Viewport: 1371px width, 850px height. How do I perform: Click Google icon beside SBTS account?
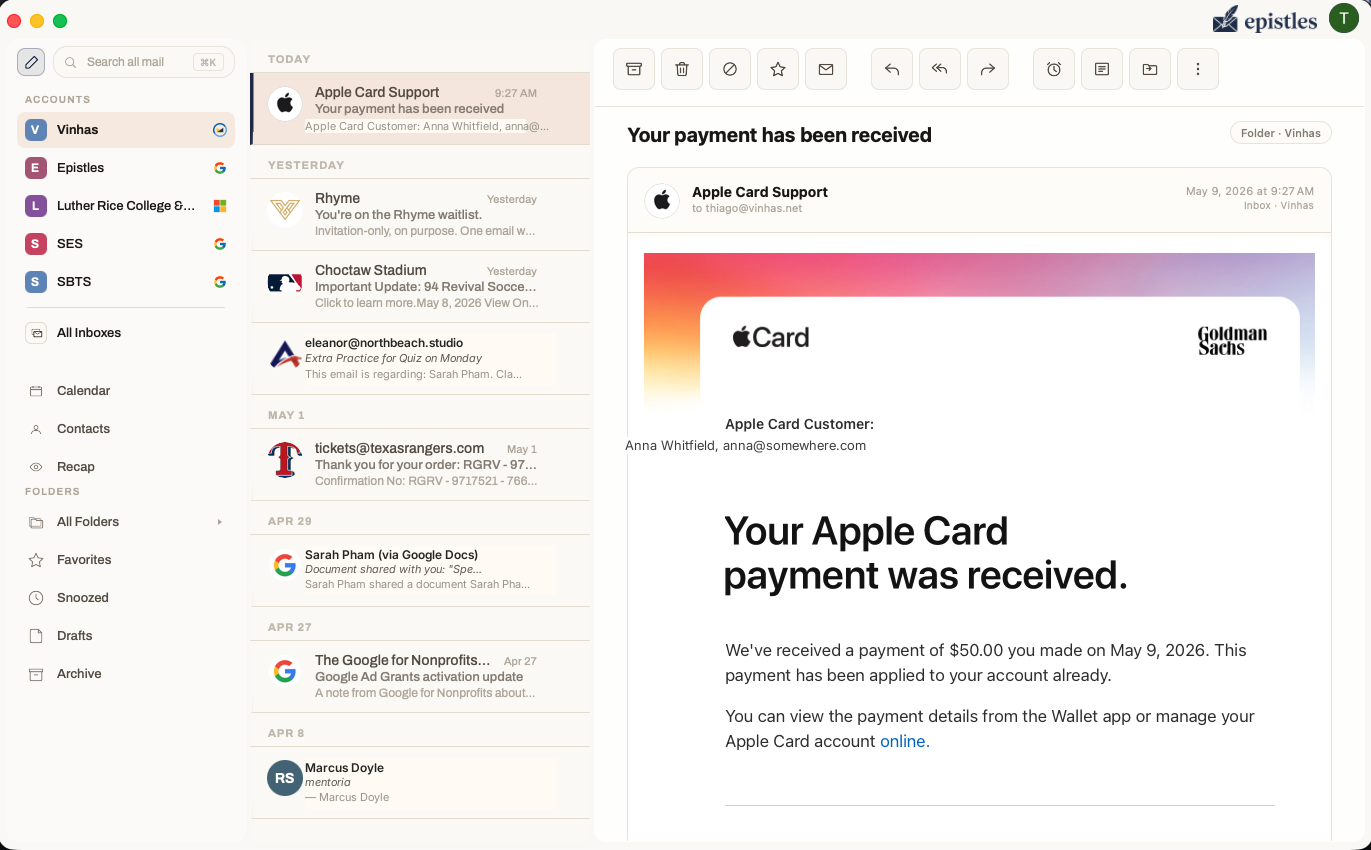pyautogui.click(x=220, y=282)
